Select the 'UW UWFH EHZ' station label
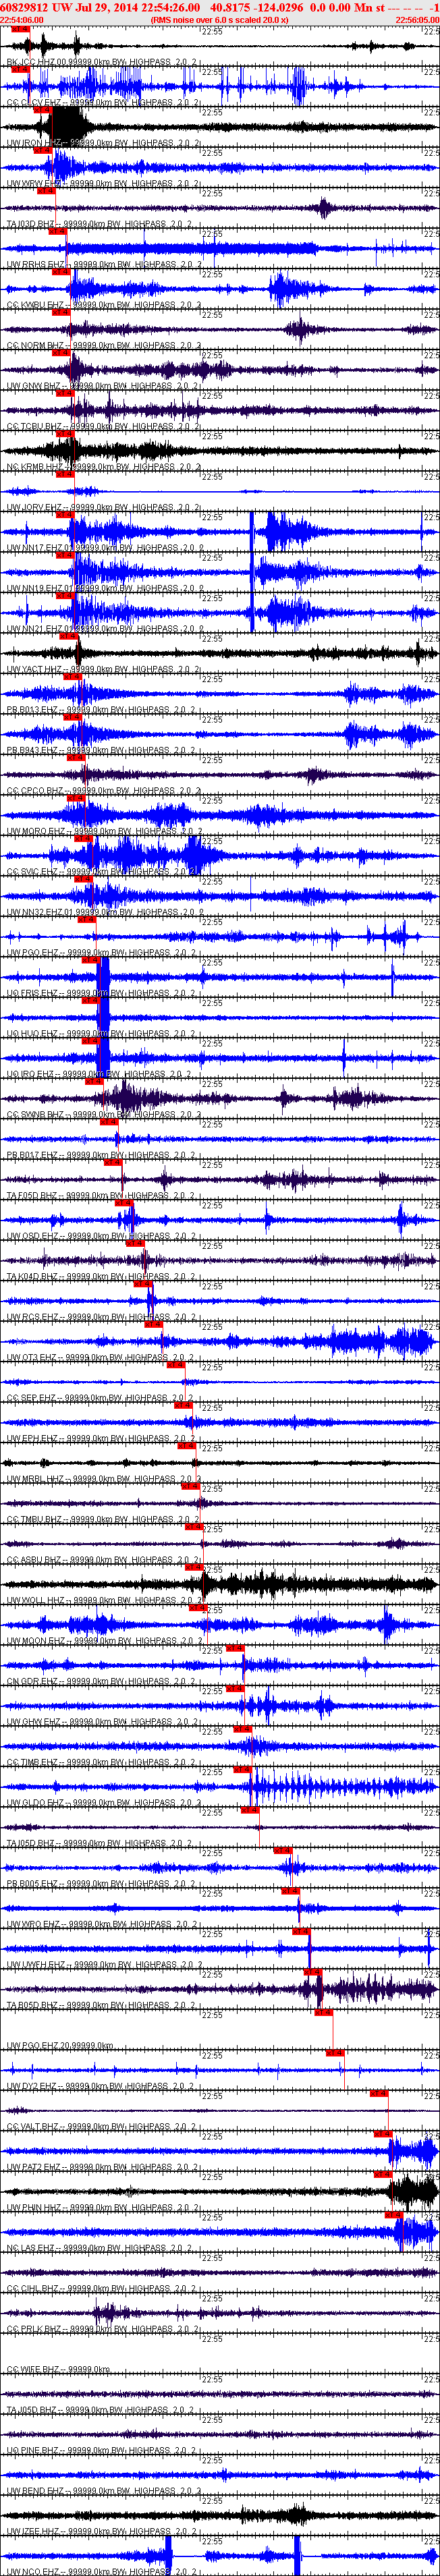This screenshot has width=440, height=2576. 35,1964
